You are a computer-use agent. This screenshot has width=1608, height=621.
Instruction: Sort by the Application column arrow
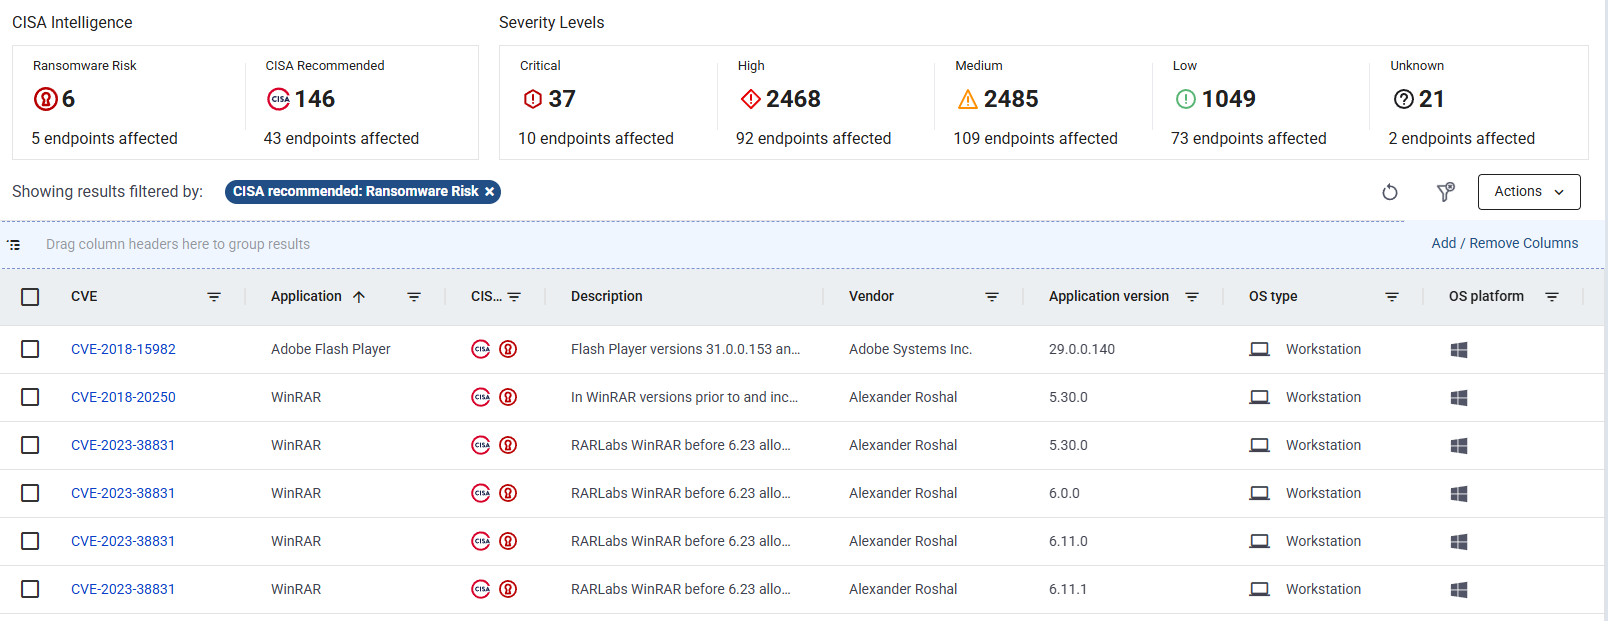[359, 297]
